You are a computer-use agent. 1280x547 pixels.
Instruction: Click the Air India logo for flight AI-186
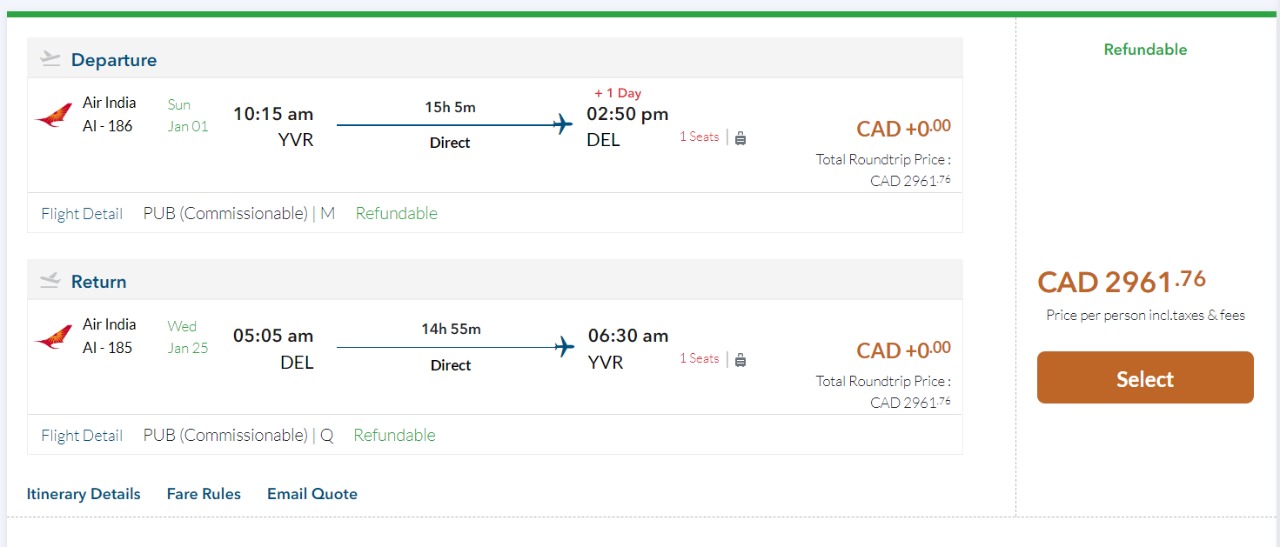click(x=53, y=115)
